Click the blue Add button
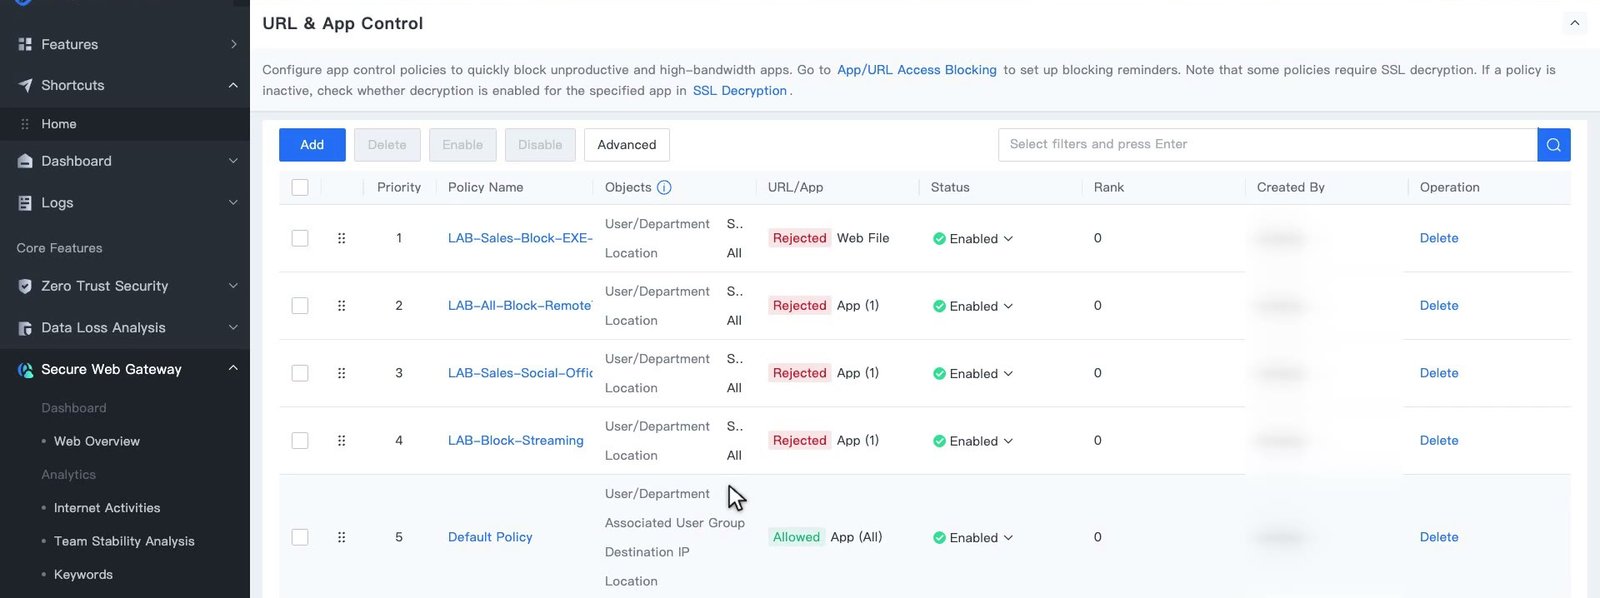 (312, 145)
